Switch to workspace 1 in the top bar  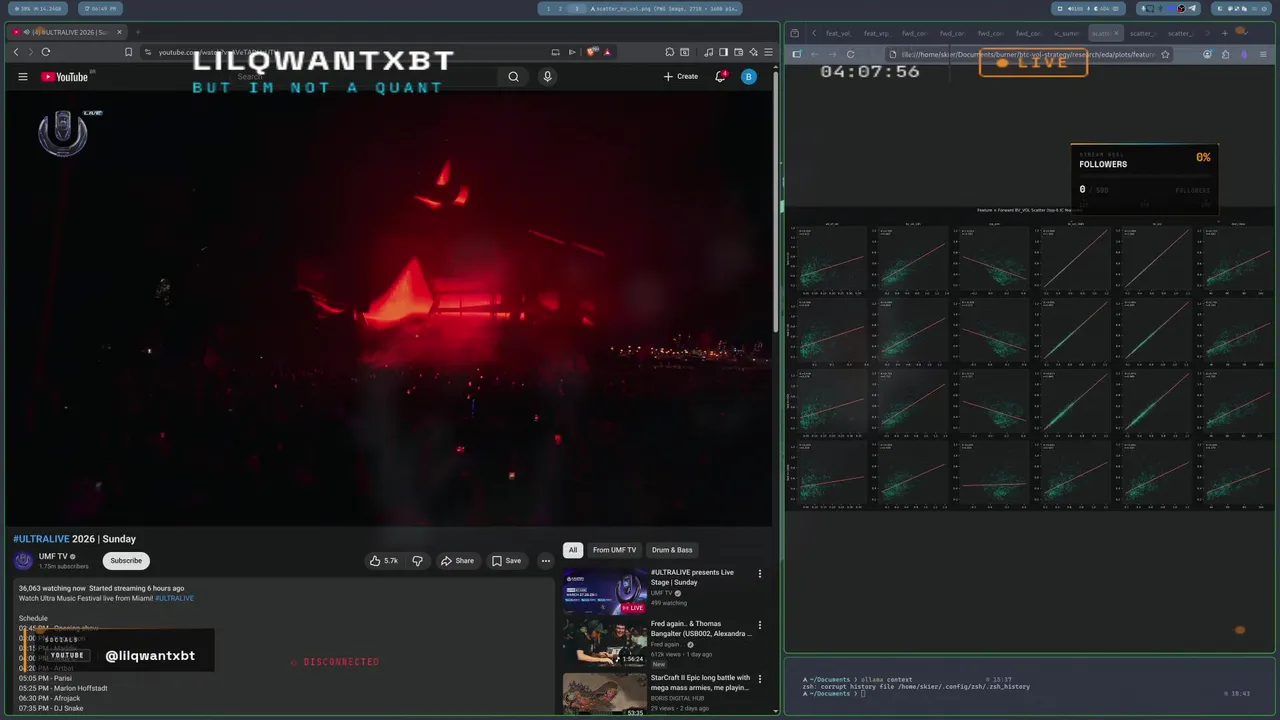[x=548, y=8]
